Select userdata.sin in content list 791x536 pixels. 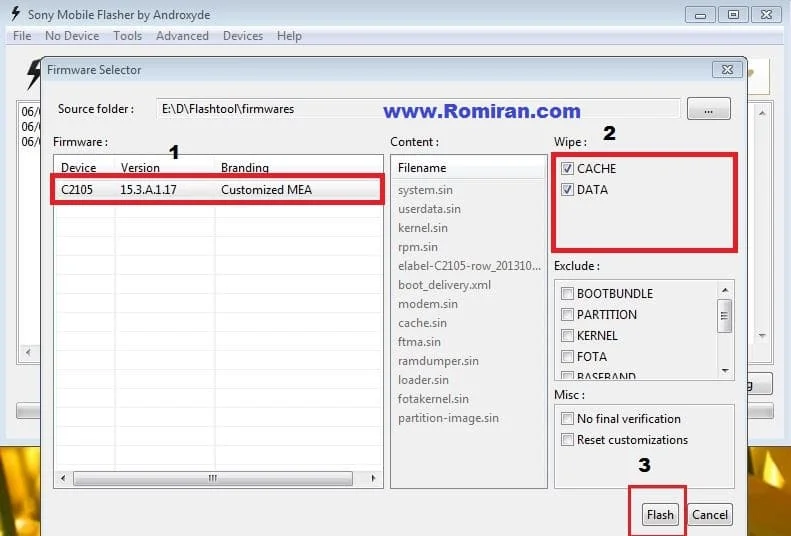coord(429,209)
